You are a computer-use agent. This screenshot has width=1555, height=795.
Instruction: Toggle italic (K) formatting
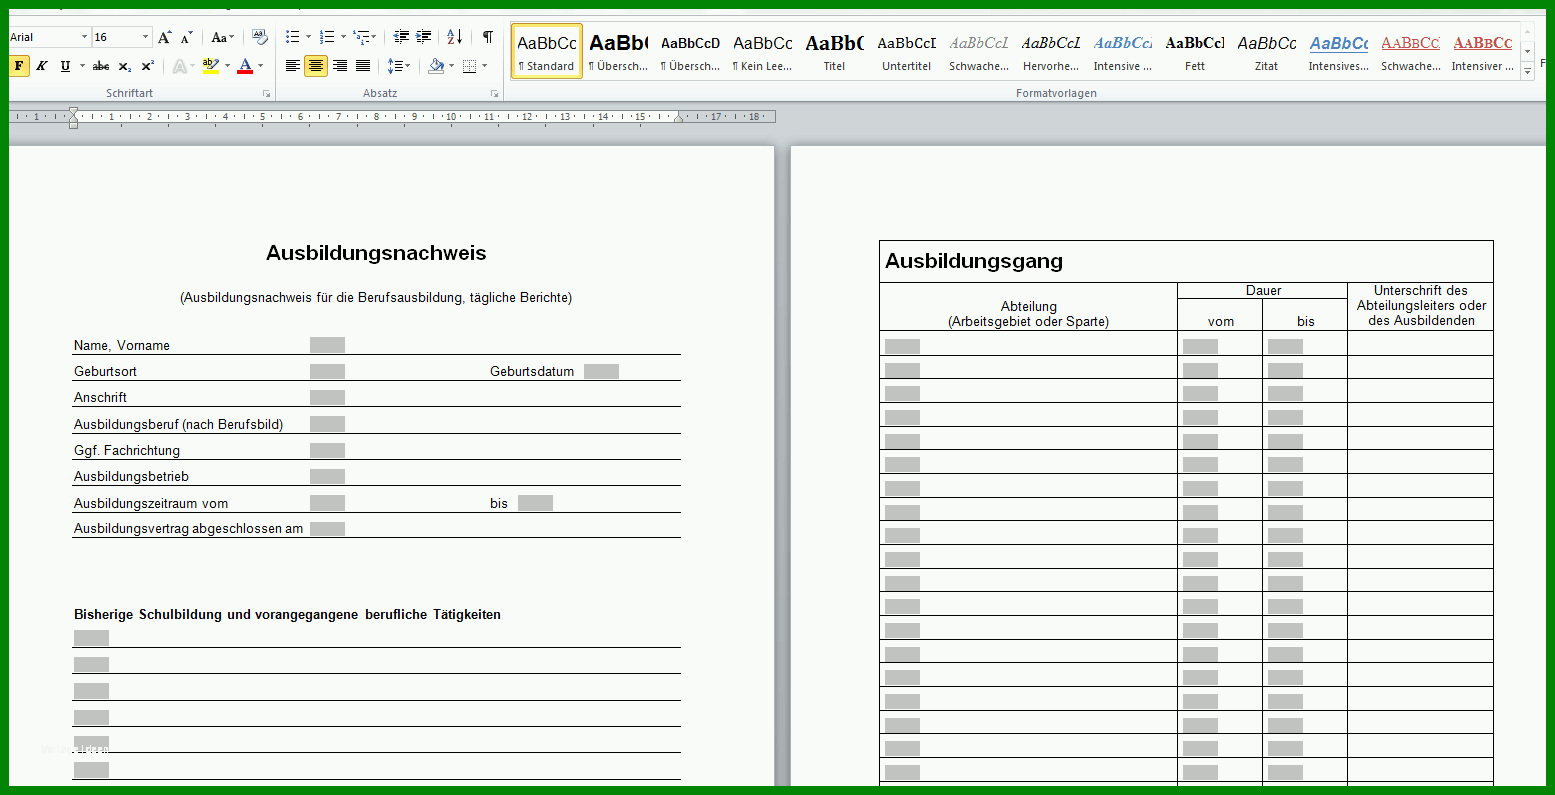tap(42, 66)
